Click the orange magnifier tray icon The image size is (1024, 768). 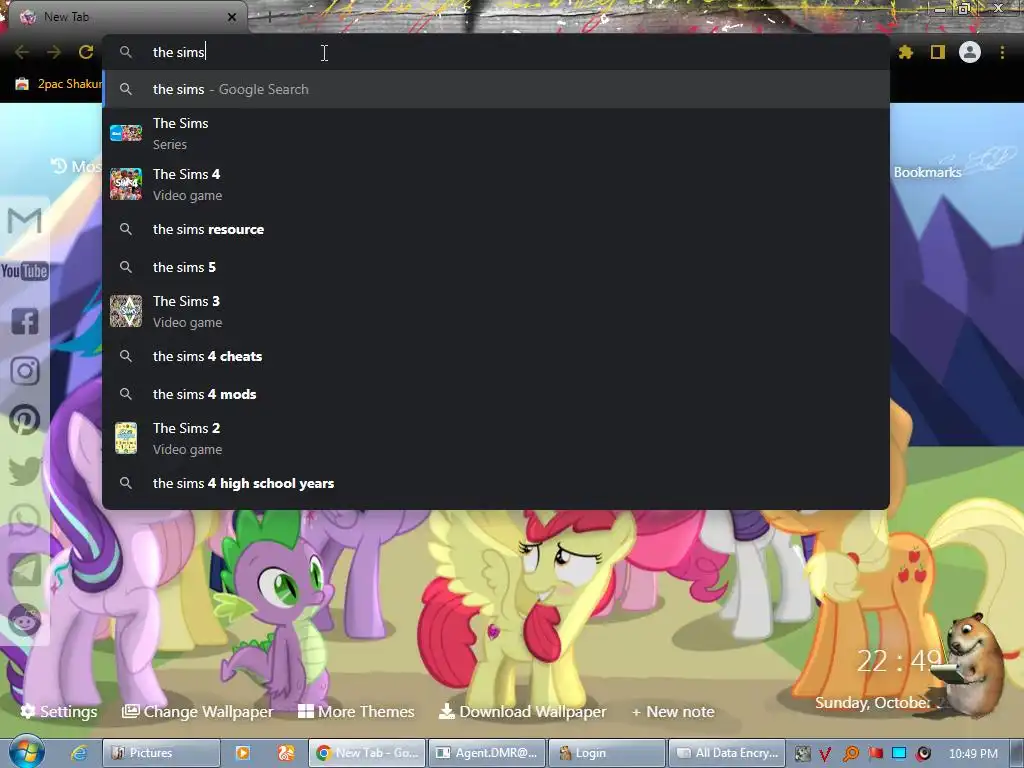850,754
